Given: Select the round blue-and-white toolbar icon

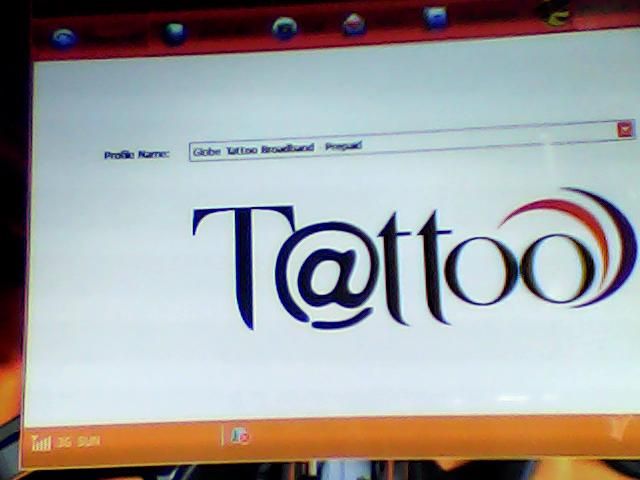Looking at the screenshot, I should 284,29.
